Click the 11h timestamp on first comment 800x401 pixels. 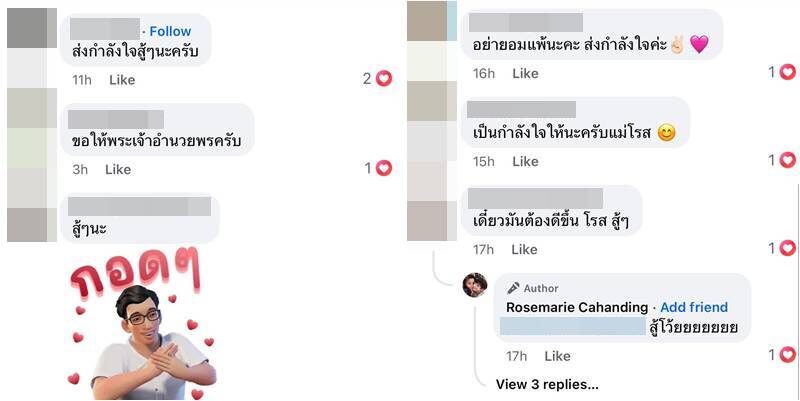pyautogui.click(x=82, y=80)
